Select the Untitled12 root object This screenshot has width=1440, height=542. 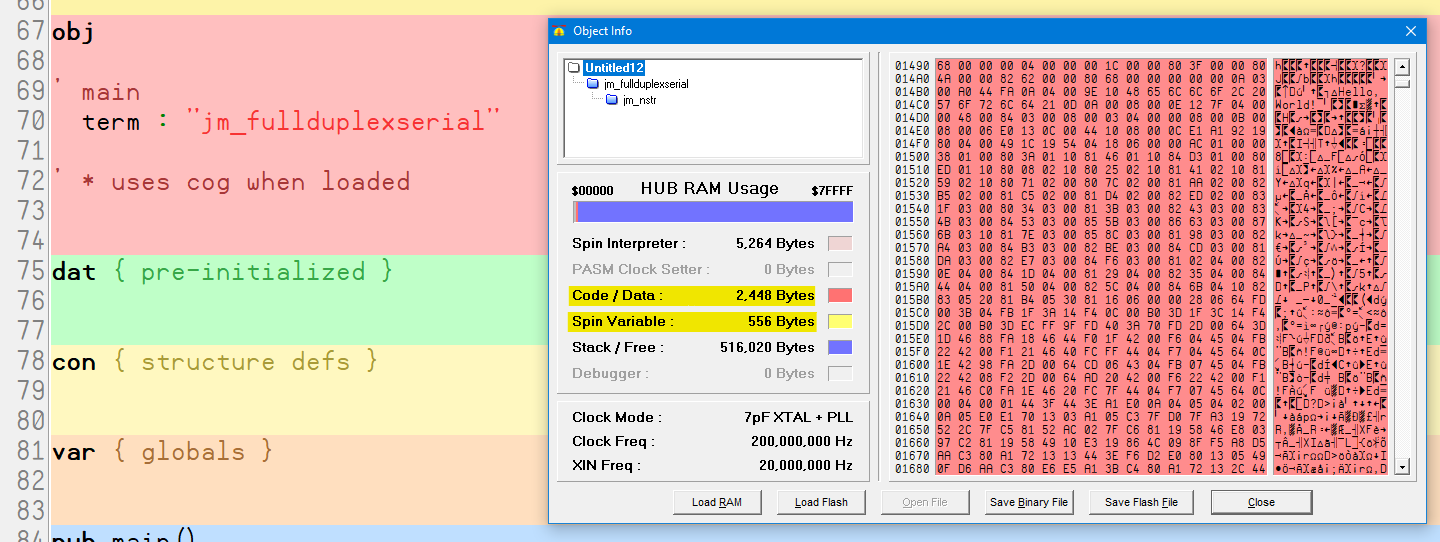pos(614,68)
